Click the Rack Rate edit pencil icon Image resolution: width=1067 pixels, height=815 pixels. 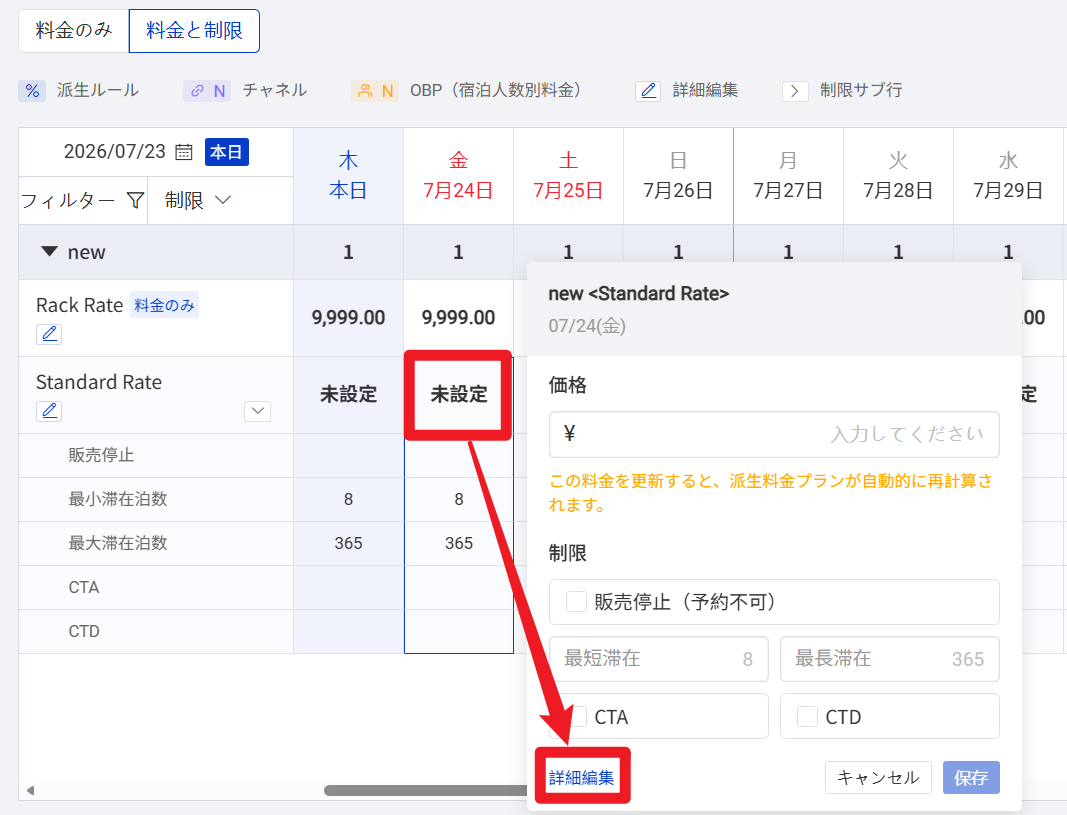click(x=49, y=334)
